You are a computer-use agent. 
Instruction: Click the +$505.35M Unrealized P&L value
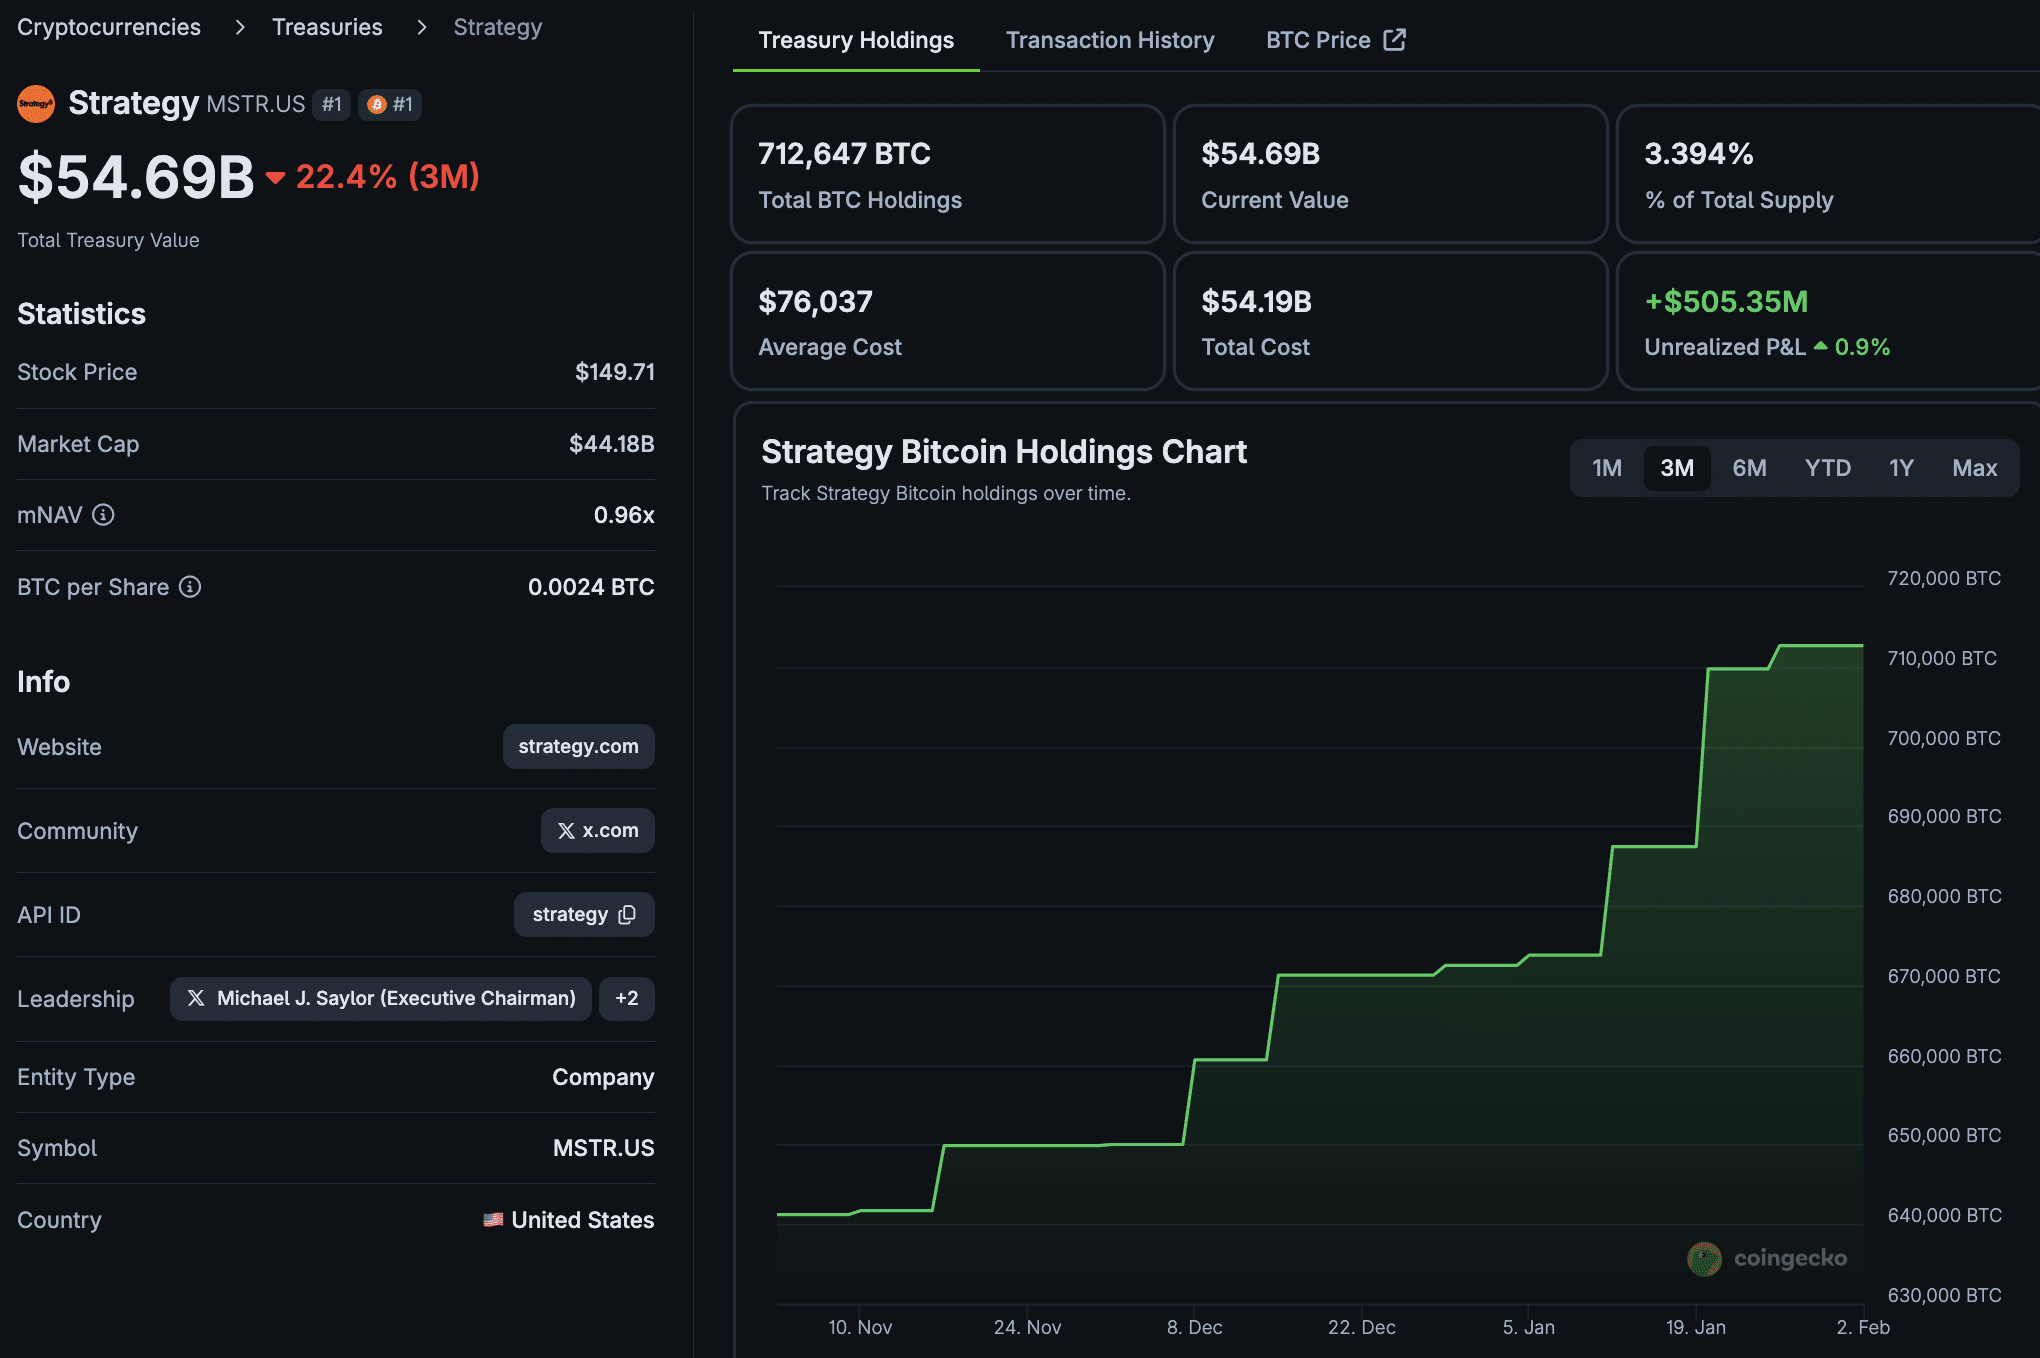(1726, 301)
